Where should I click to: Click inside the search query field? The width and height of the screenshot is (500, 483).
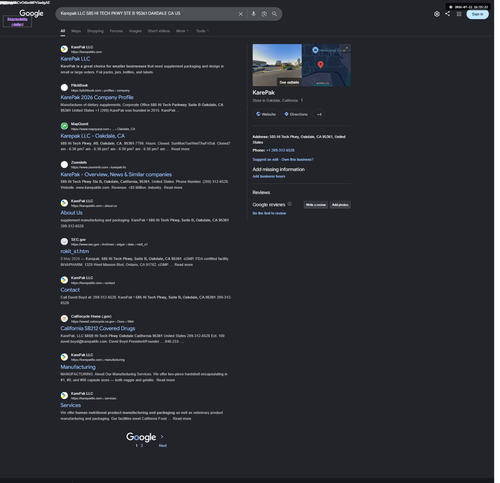point(147,14)
